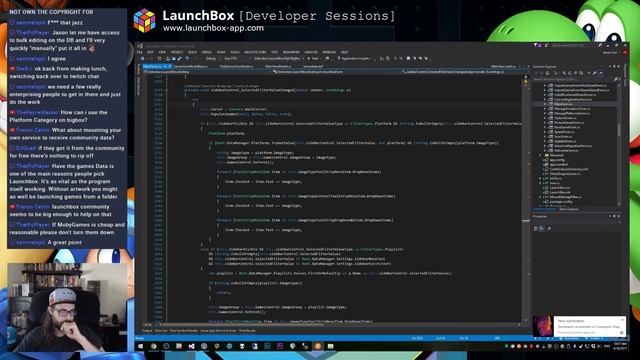640x360 pixels.
Task: Select ManageEmulatorsForm.cs in Solution Explorer
Action: pyautogui.click(x=572, y=109)
